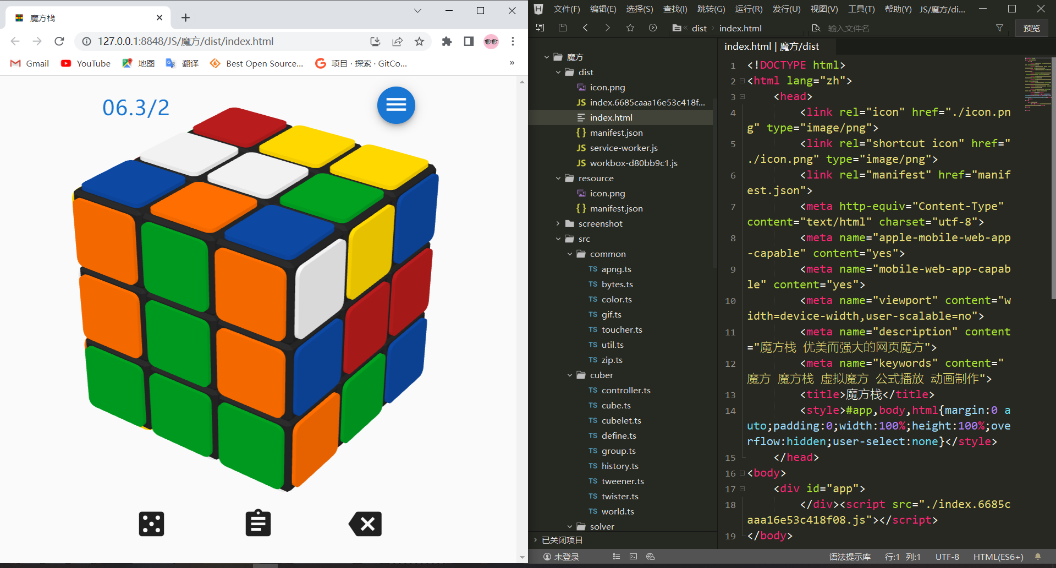
Task: Toggle Chrome side panel icon
Action: point(468,41)
